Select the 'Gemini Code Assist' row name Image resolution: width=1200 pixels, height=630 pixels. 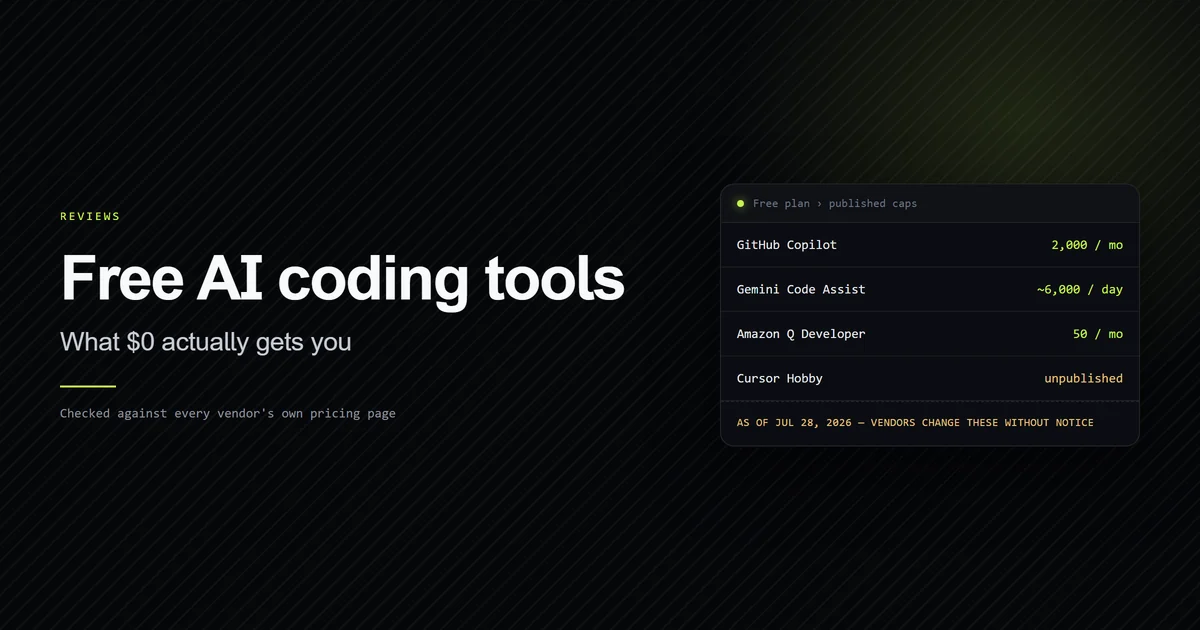tap(801, 289)
